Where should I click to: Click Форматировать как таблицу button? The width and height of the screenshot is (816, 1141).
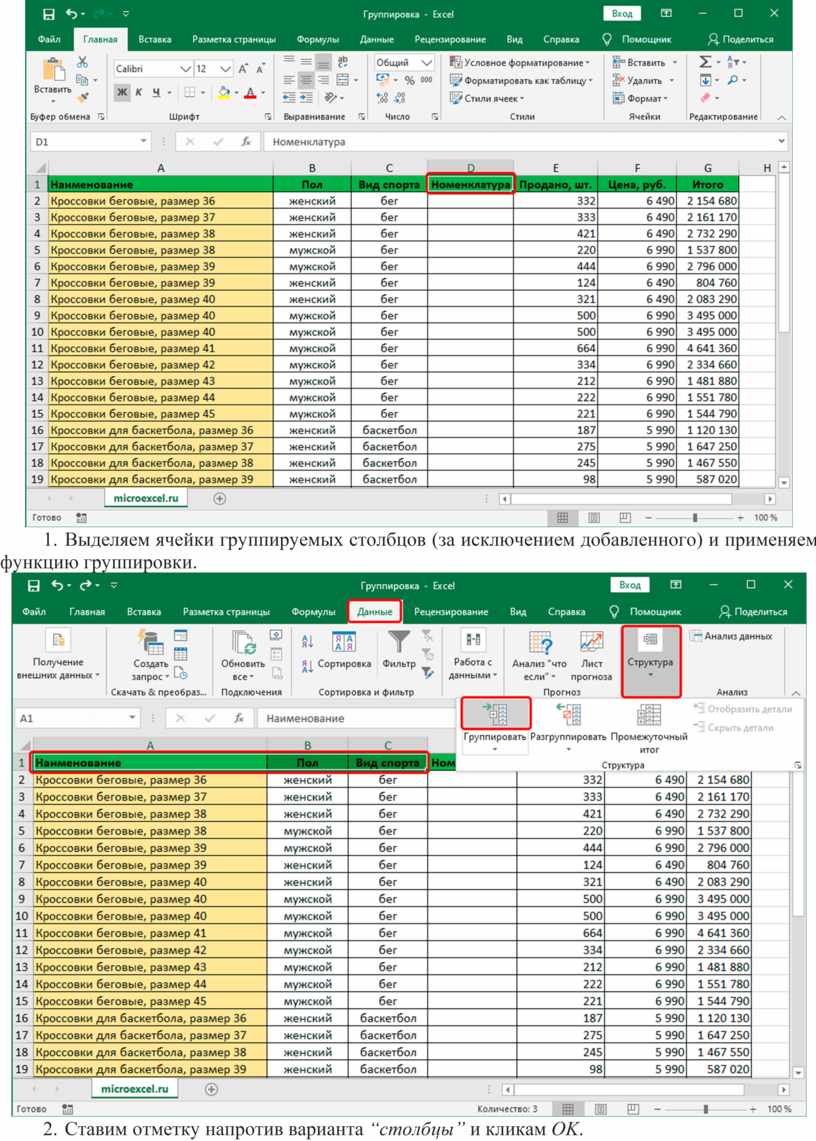tap(522, 80)
